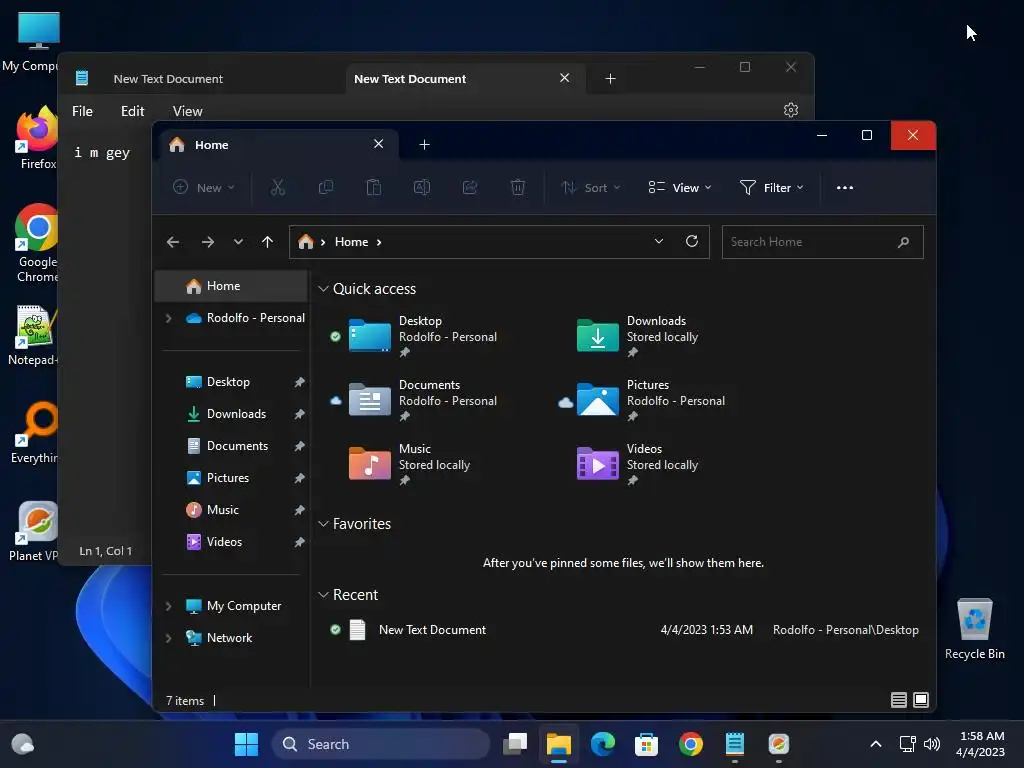The height and width of the screenshot is (768, 1024).
Task: Open Microsoft Store from the taskbar
Action: pyautogui.click(x=647, y=744)
